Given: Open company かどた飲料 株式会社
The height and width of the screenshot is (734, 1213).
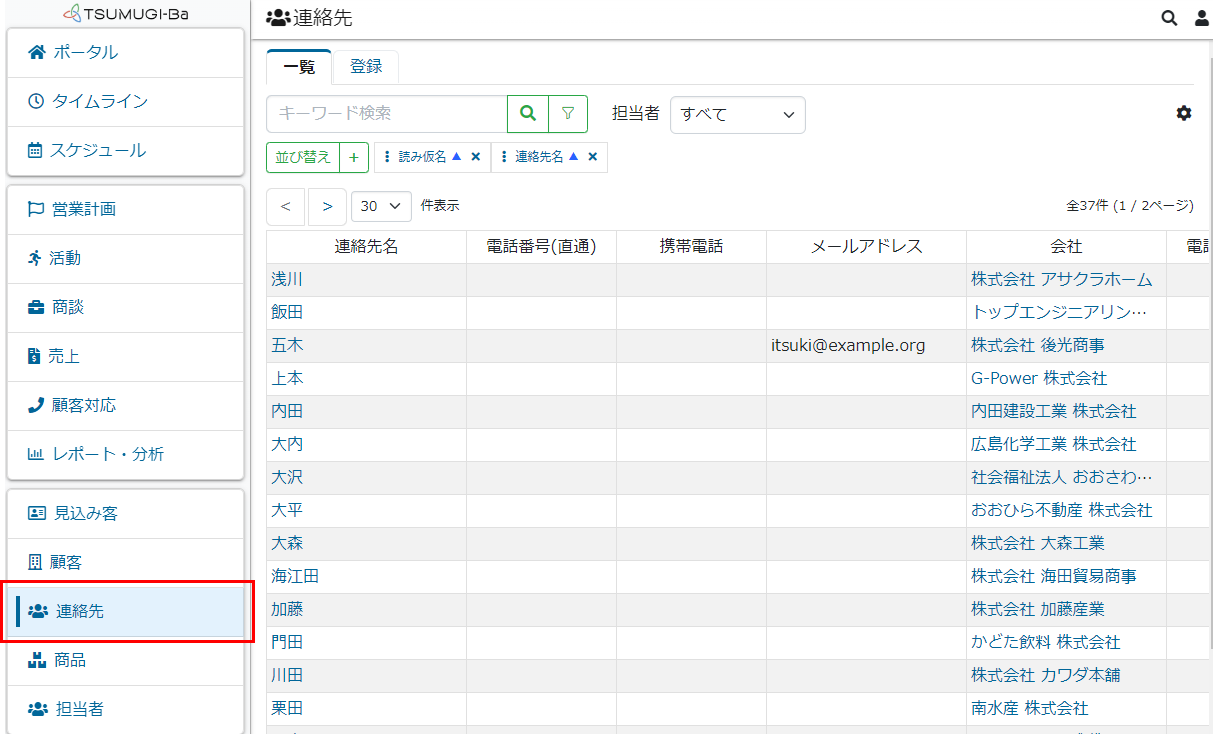Looking at the screenshot, I should click(1045, 643).
